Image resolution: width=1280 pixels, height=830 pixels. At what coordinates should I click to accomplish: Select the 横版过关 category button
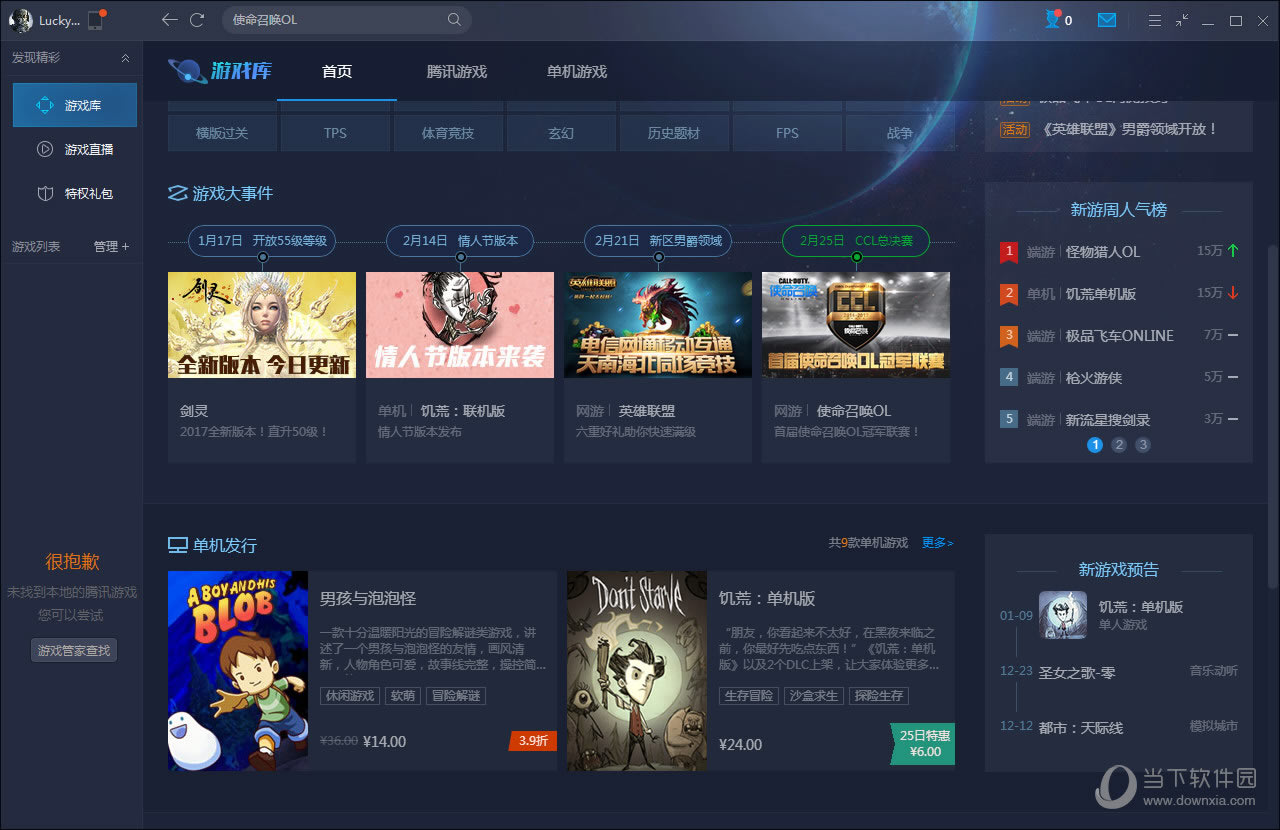[222, 133]
